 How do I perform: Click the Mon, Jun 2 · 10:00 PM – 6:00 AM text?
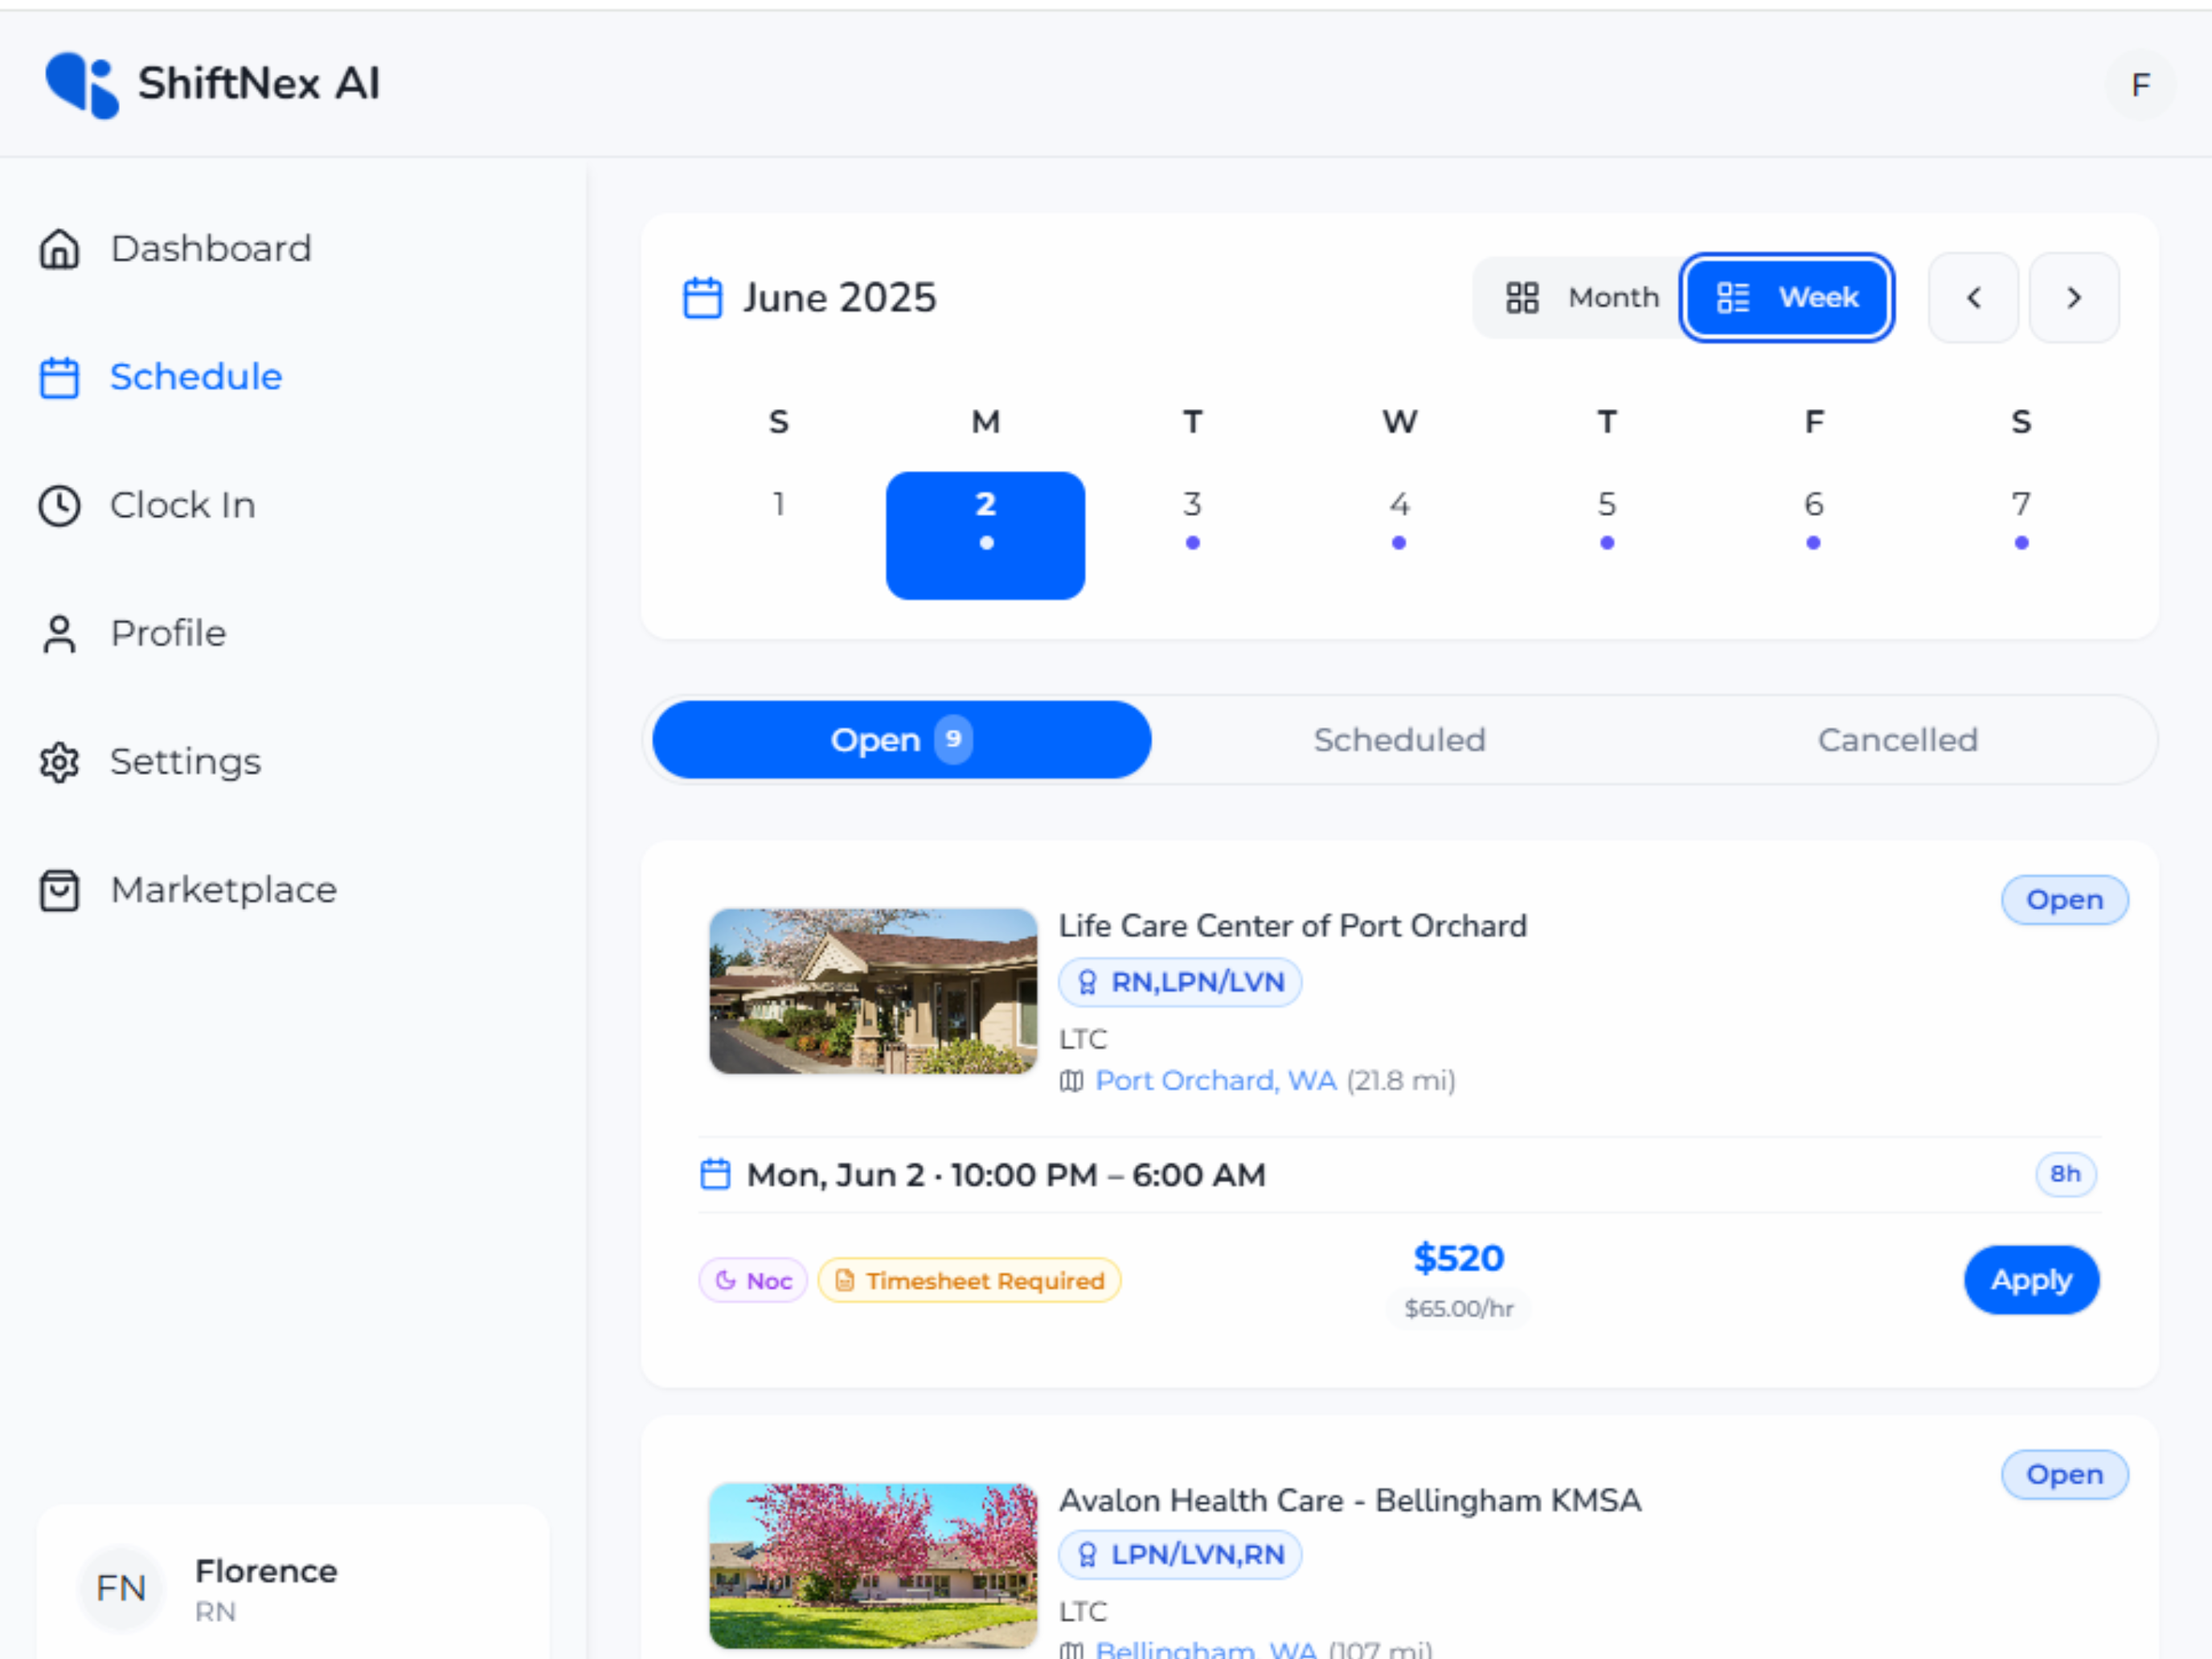pos(1006,1174)
